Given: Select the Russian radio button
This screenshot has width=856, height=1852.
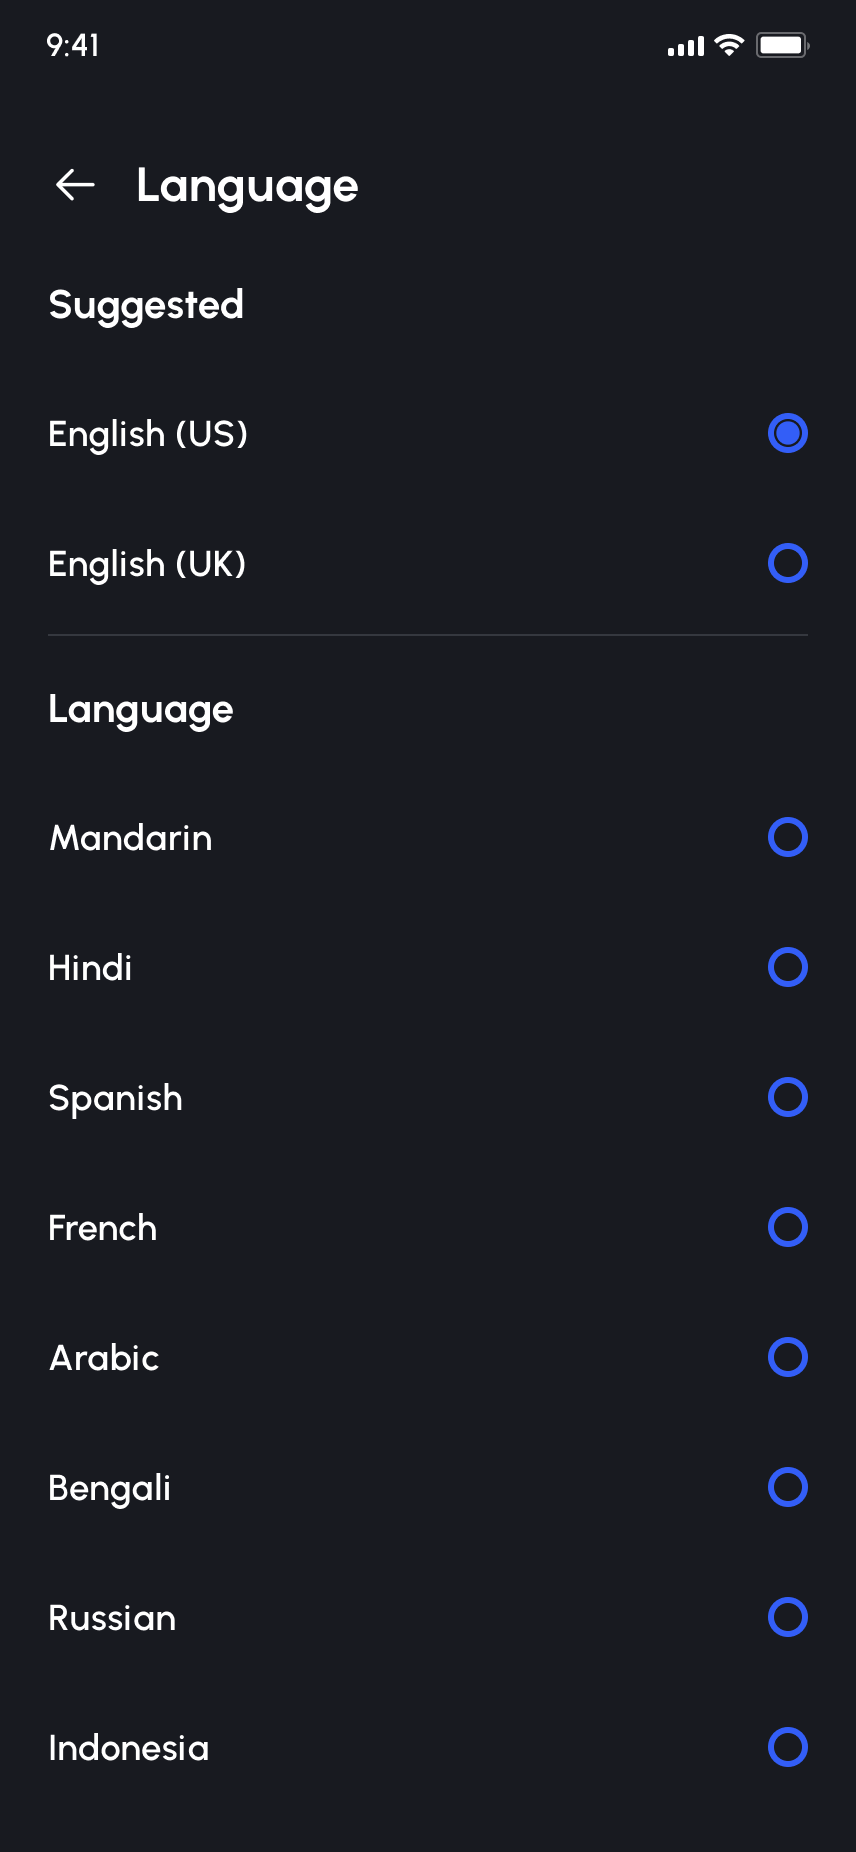Looking at the screenshot, I should (787, 1618).
